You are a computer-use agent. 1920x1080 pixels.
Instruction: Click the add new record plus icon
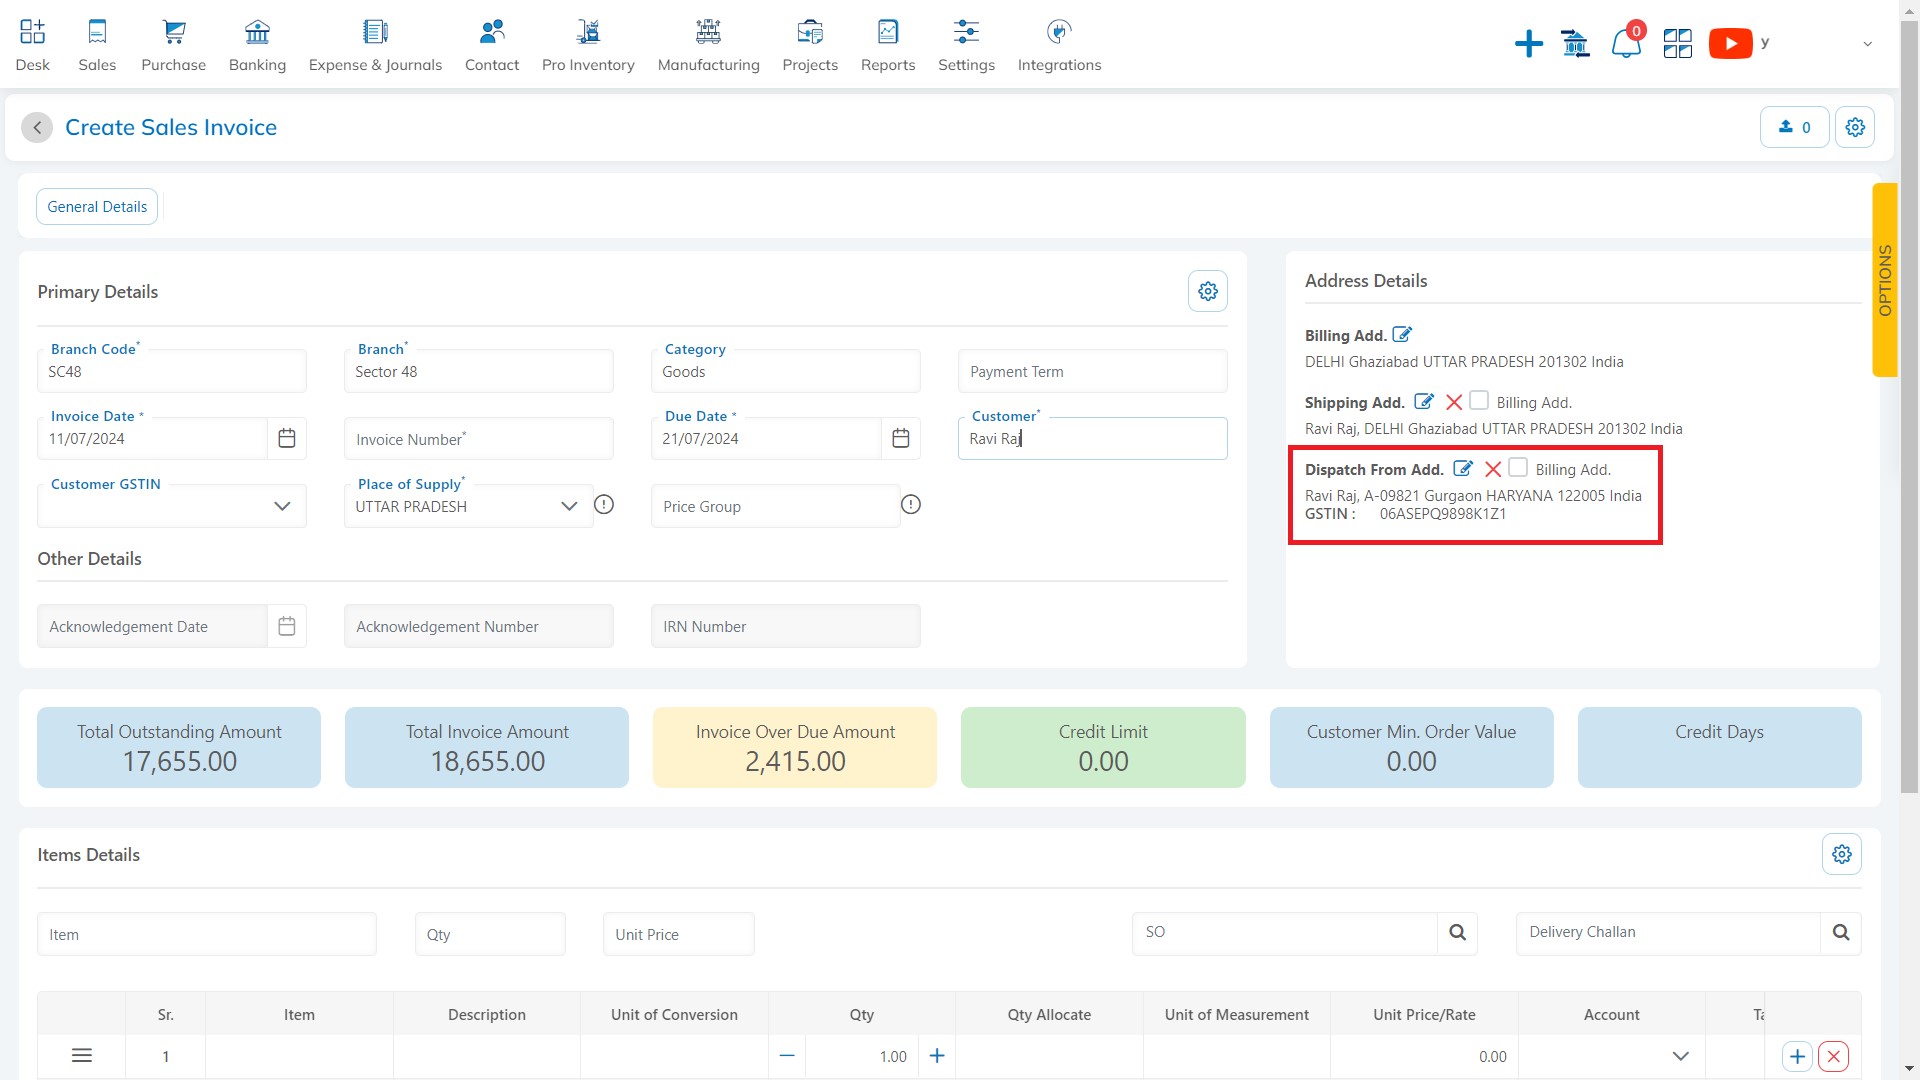pyautogui.click(x=1797, y=1055)
